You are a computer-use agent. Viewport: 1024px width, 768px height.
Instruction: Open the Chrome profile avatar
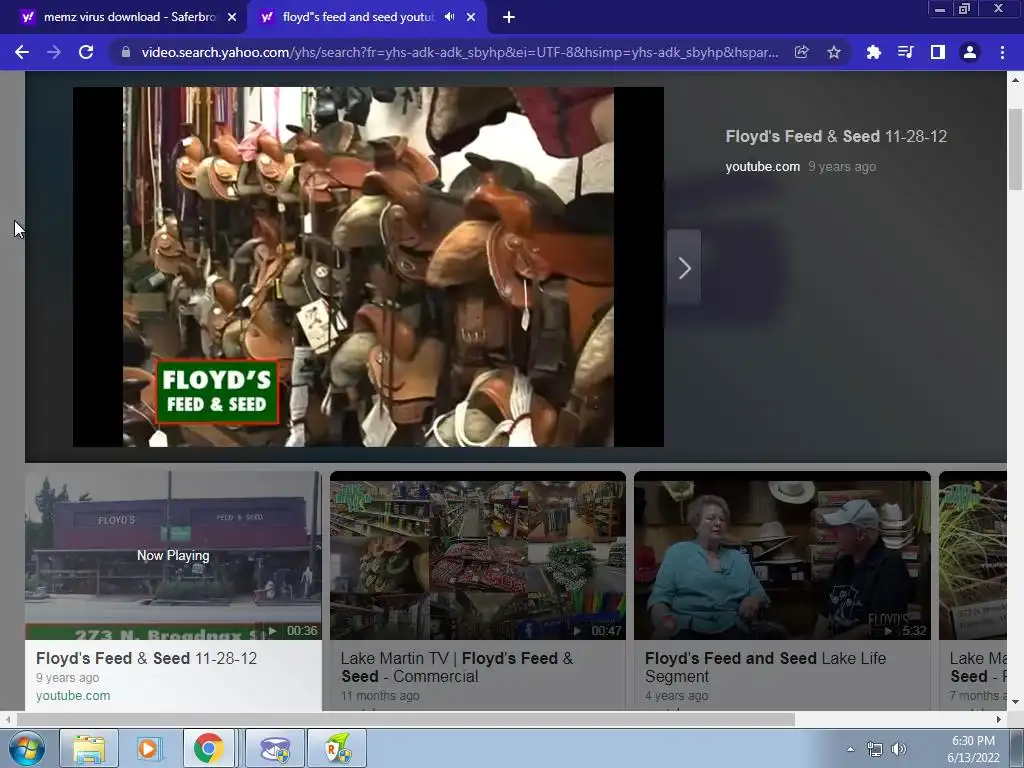click(x=970, y=52)
